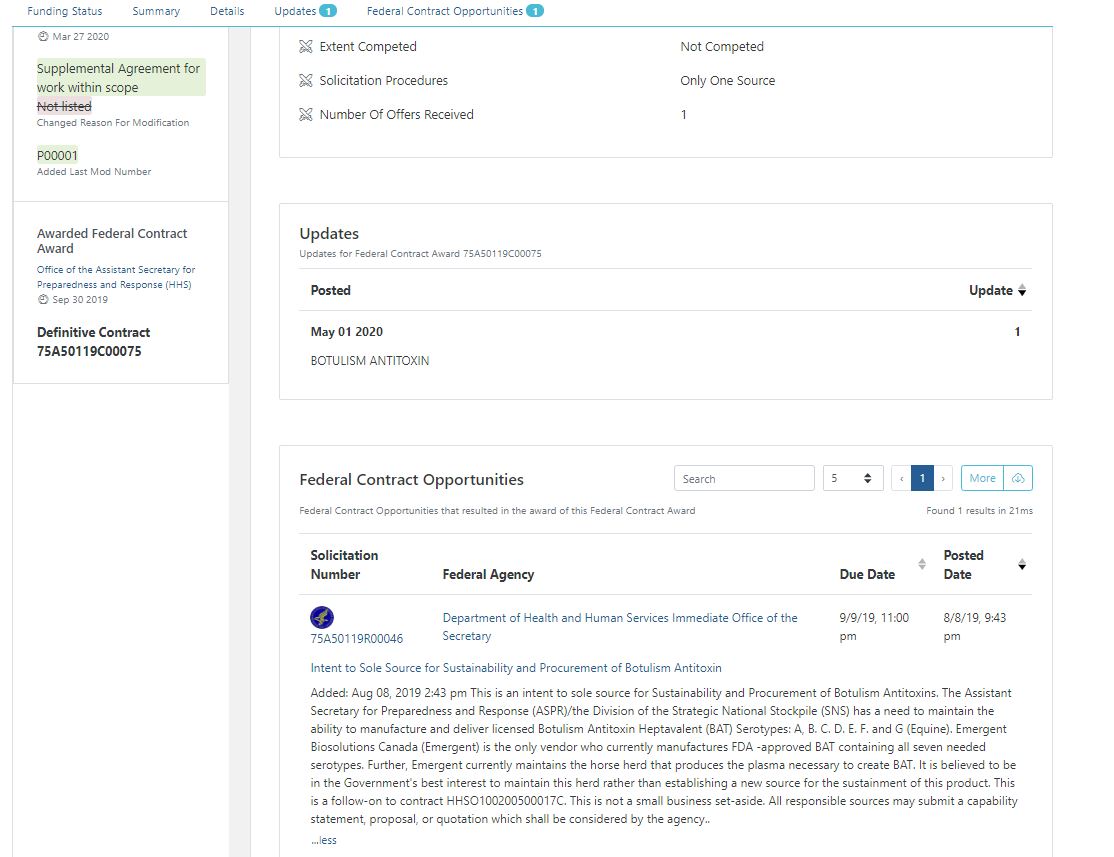The width and height of the screenshot is (1114, 857).
Task: Click the icon beside Extent Competed
Action: point(306,47)
